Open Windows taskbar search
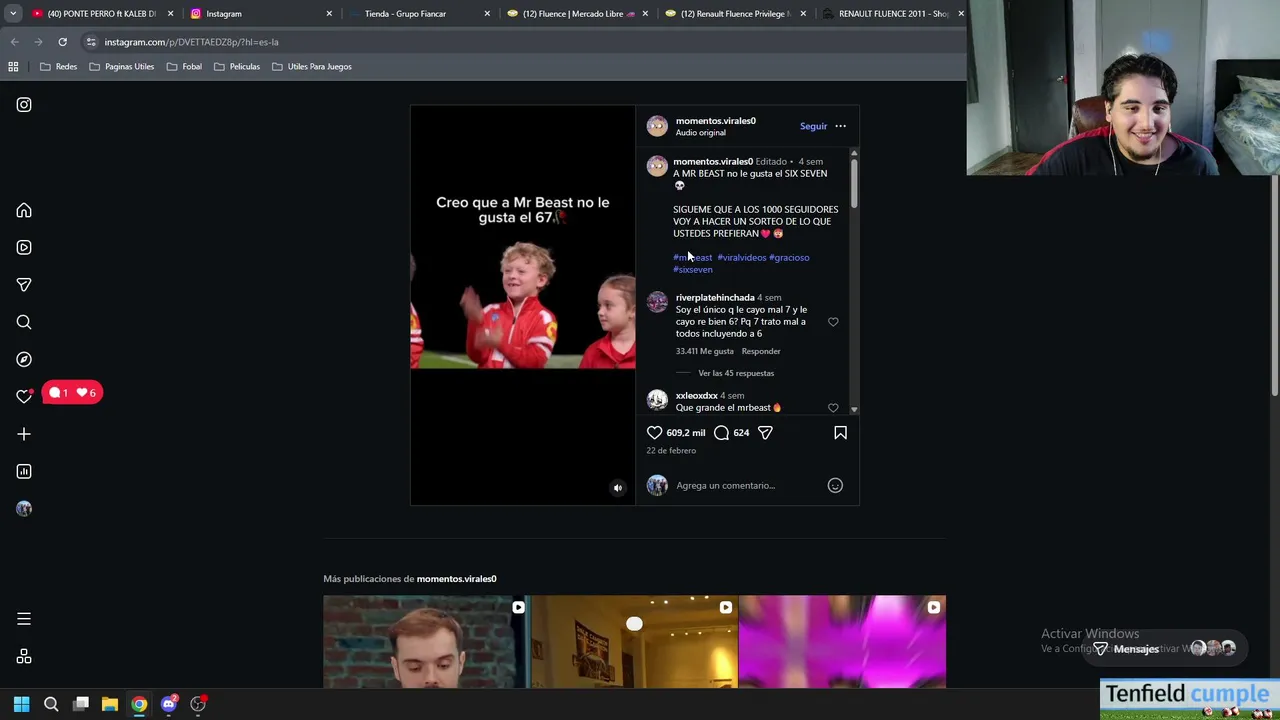 click(51, 704)
